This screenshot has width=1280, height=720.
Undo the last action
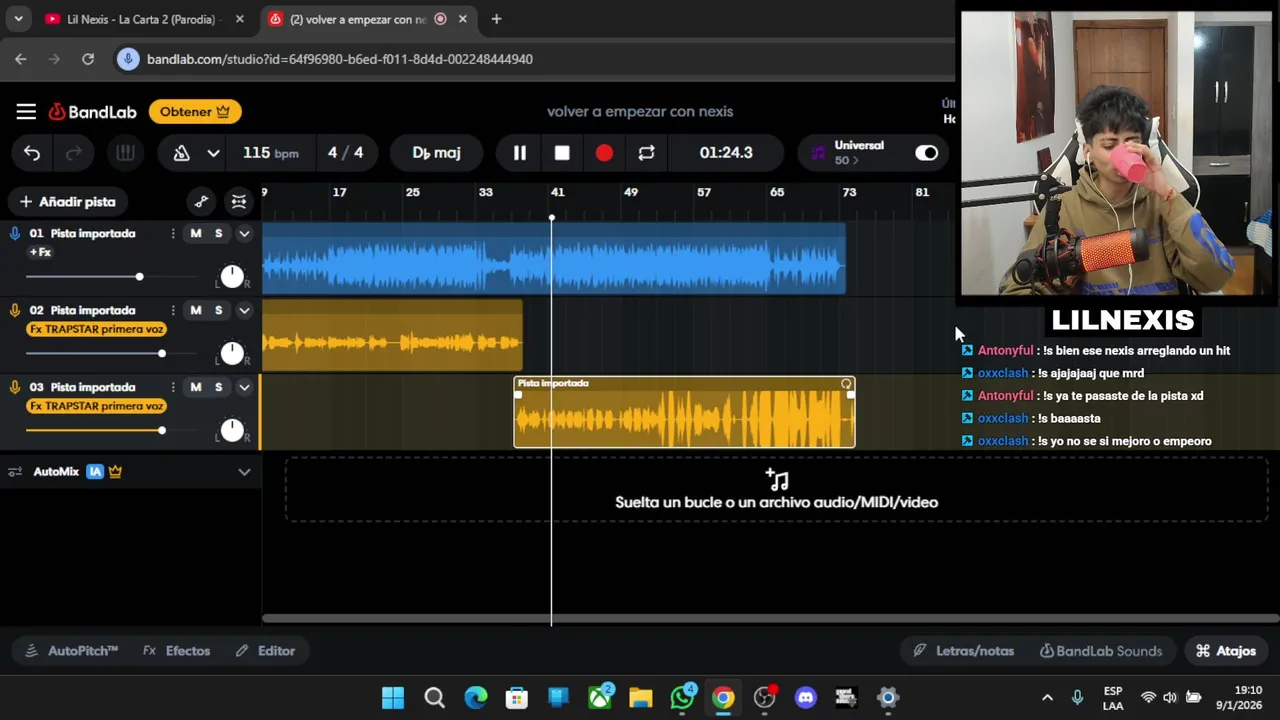coord(32,153)
